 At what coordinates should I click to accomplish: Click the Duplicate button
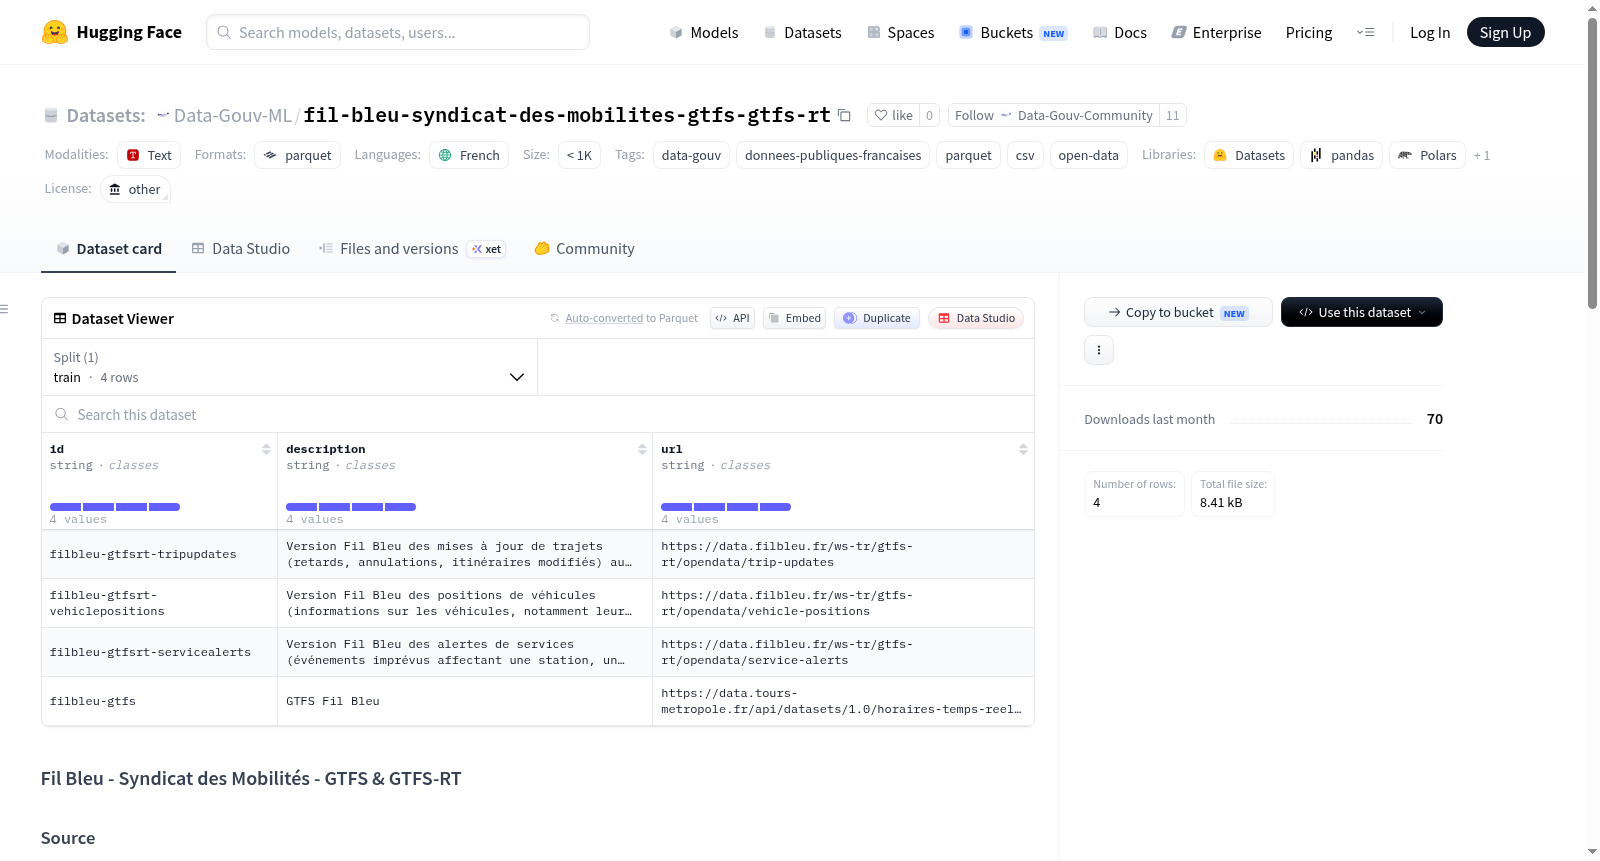[x=876, y=318]
